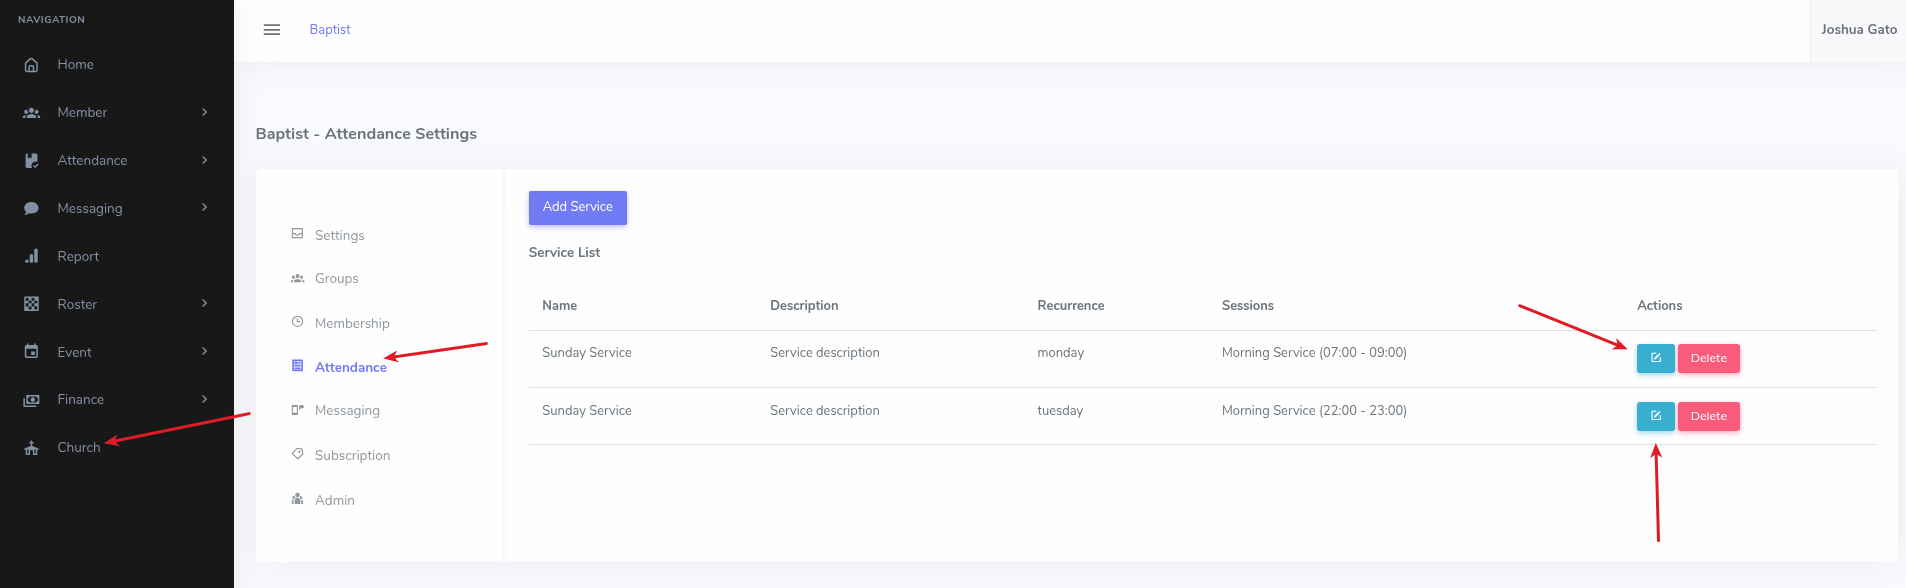Viewport: 1906px width, 588px height.
Task: Expand the Roster submenu chevron
Action: point(204,303)
